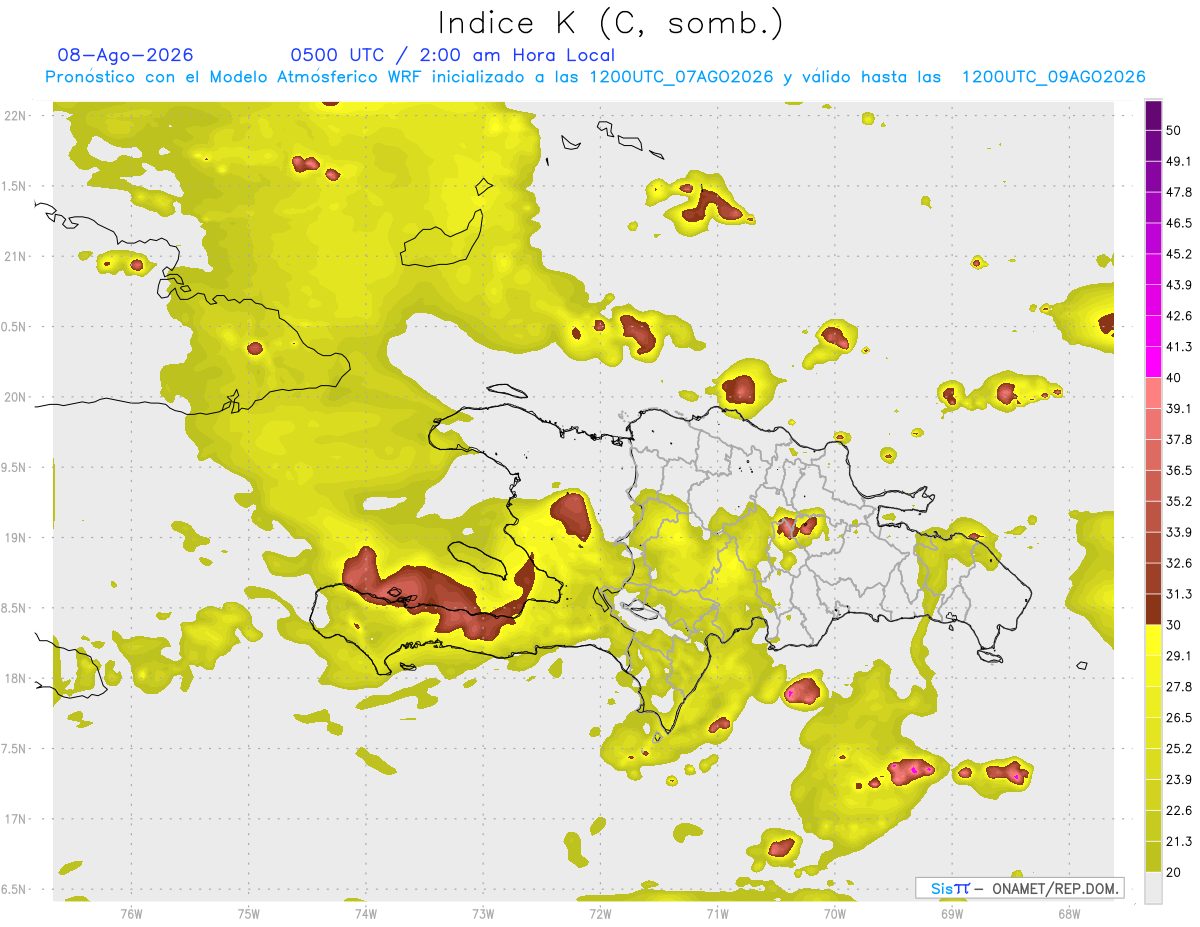1200x927 pixels.
Task: Pick the olive swatch between 21.3 and 20
Action: coord(1153,857)
